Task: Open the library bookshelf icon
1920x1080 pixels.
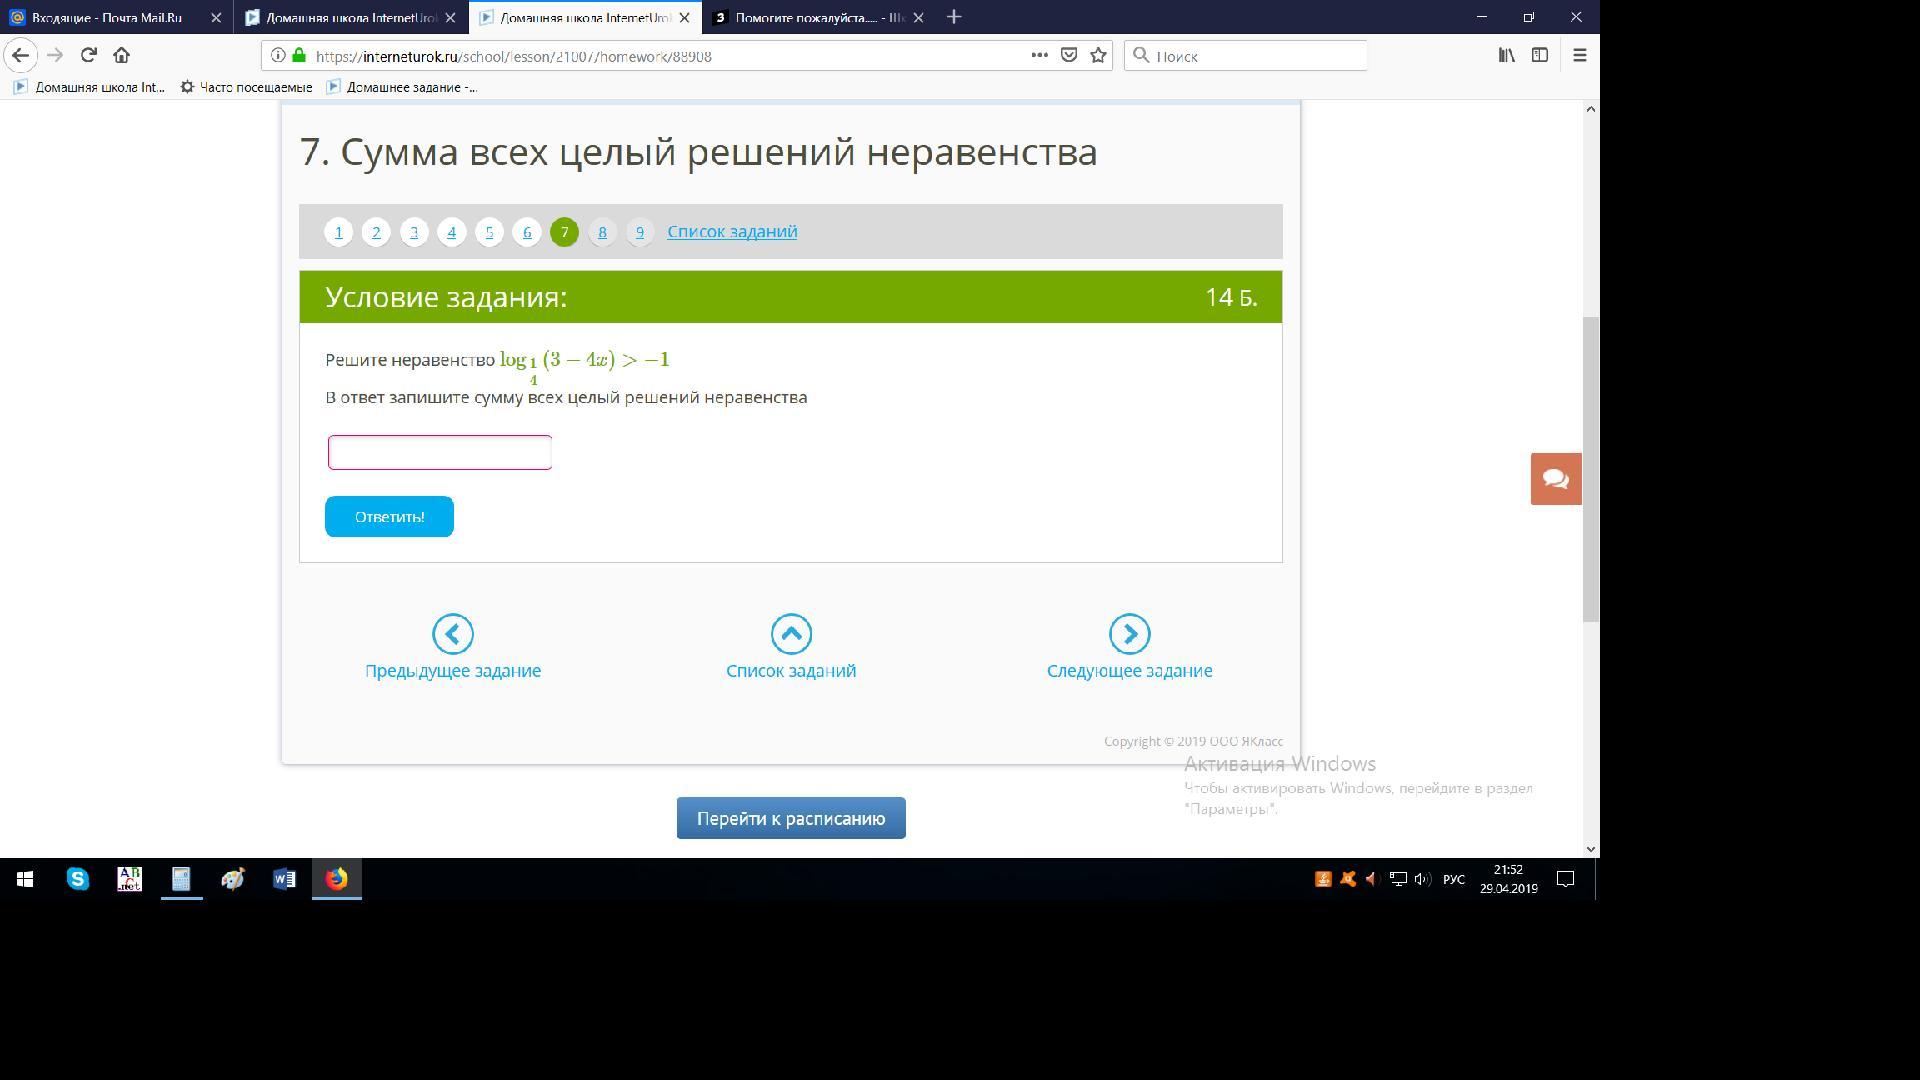Action: click(1506, 55)
